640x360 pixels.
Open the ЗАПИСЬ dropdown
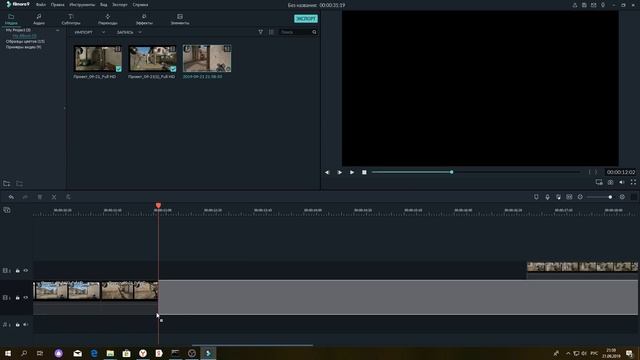(x=129, y=32)
